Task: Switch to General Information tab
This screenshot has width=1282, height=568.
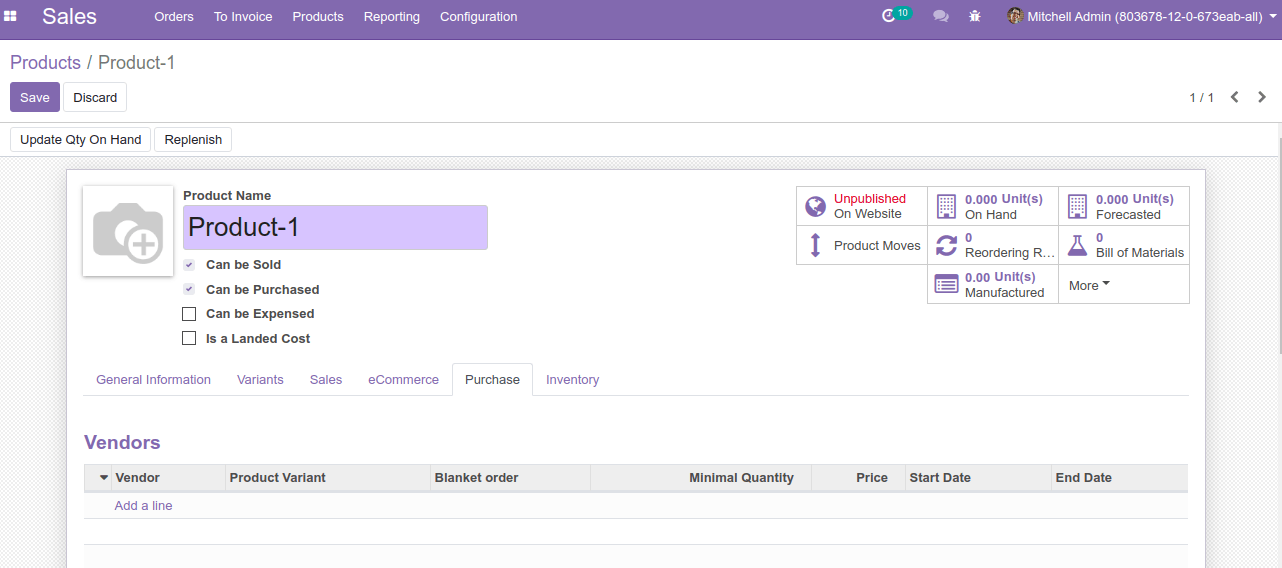Action: click(153, 380)
